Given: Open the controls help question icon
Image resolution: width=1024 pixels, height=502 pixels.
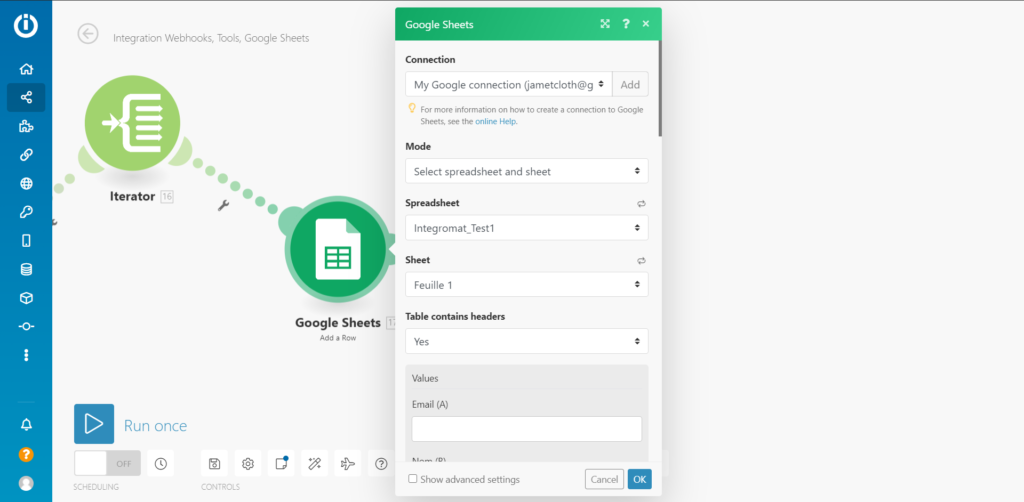Looking at the screenshot, I should tap(381, 463).
